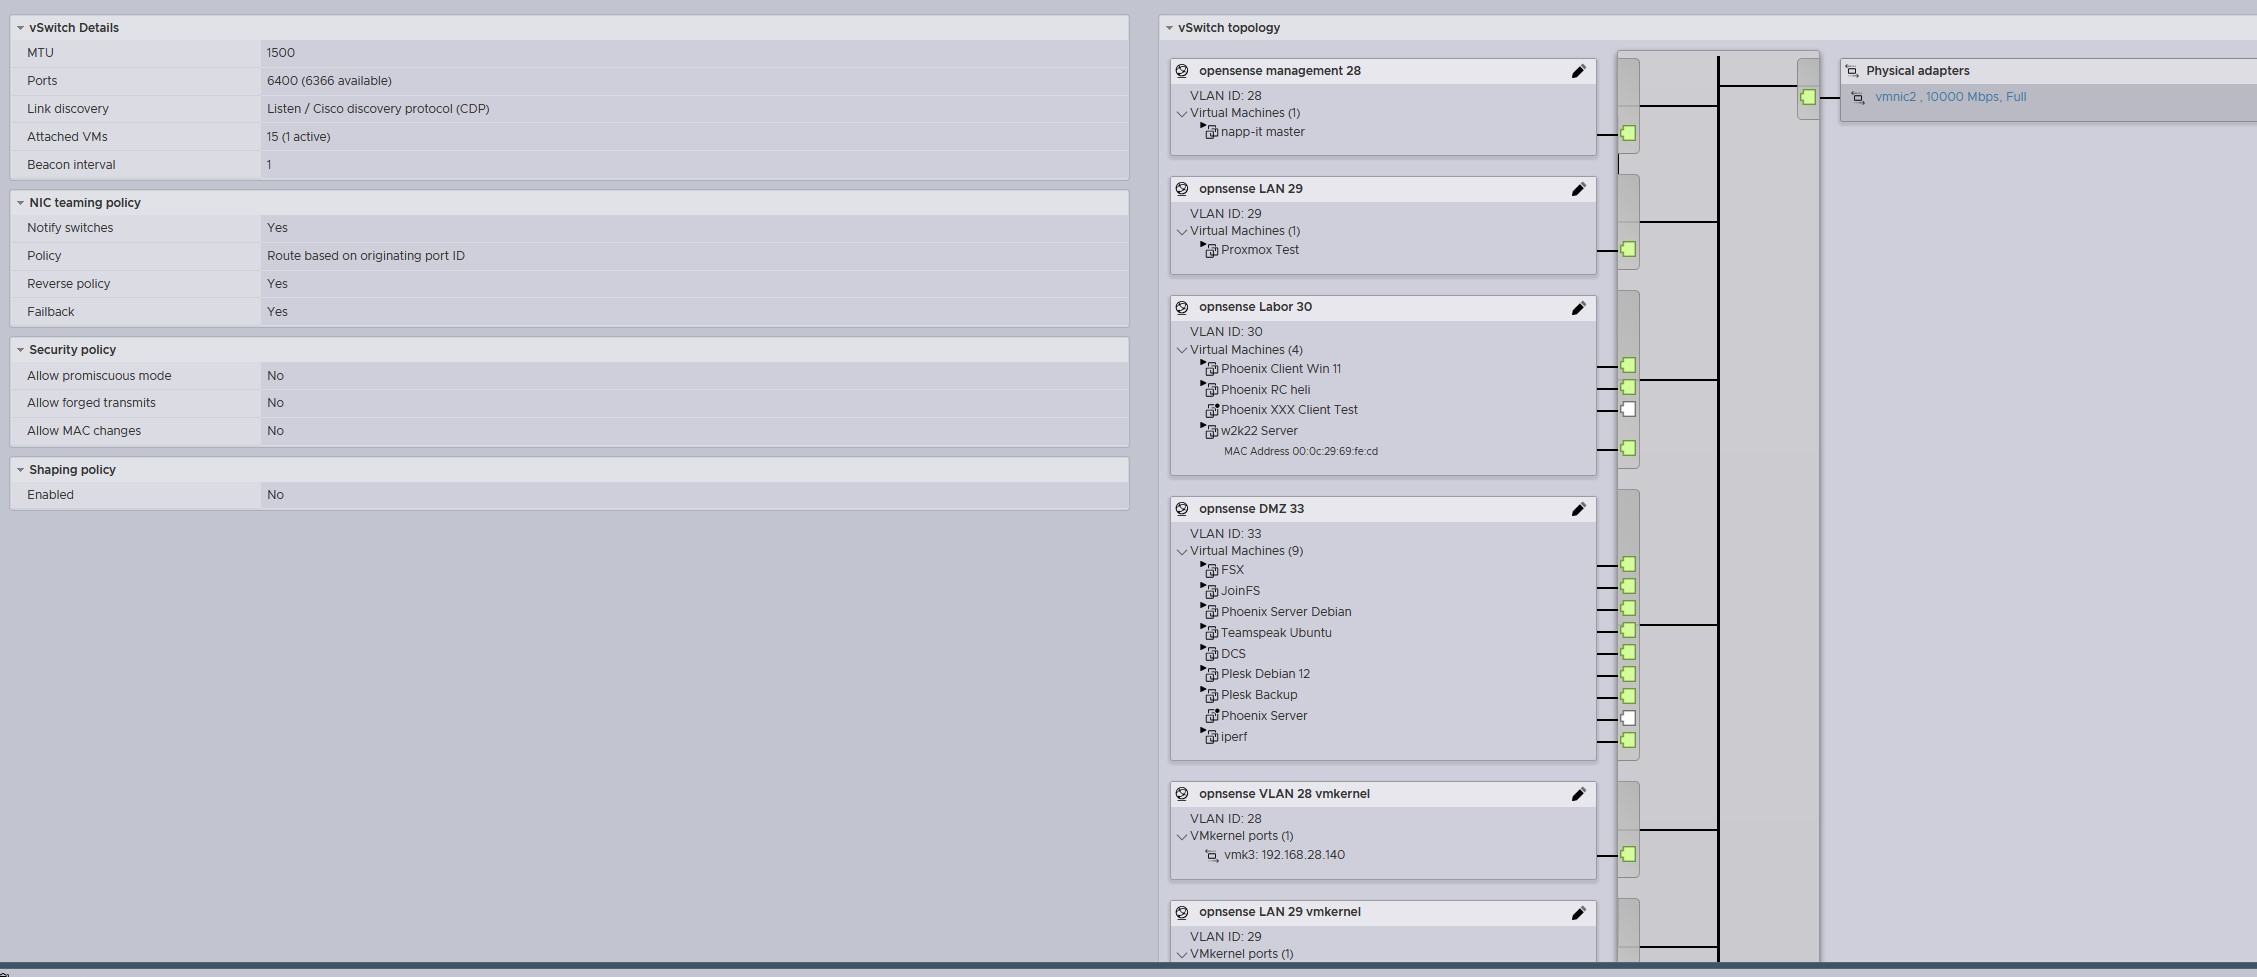Collapse the Security policy section
Screen dimensions: 2257x977
[x=20, y=350]
